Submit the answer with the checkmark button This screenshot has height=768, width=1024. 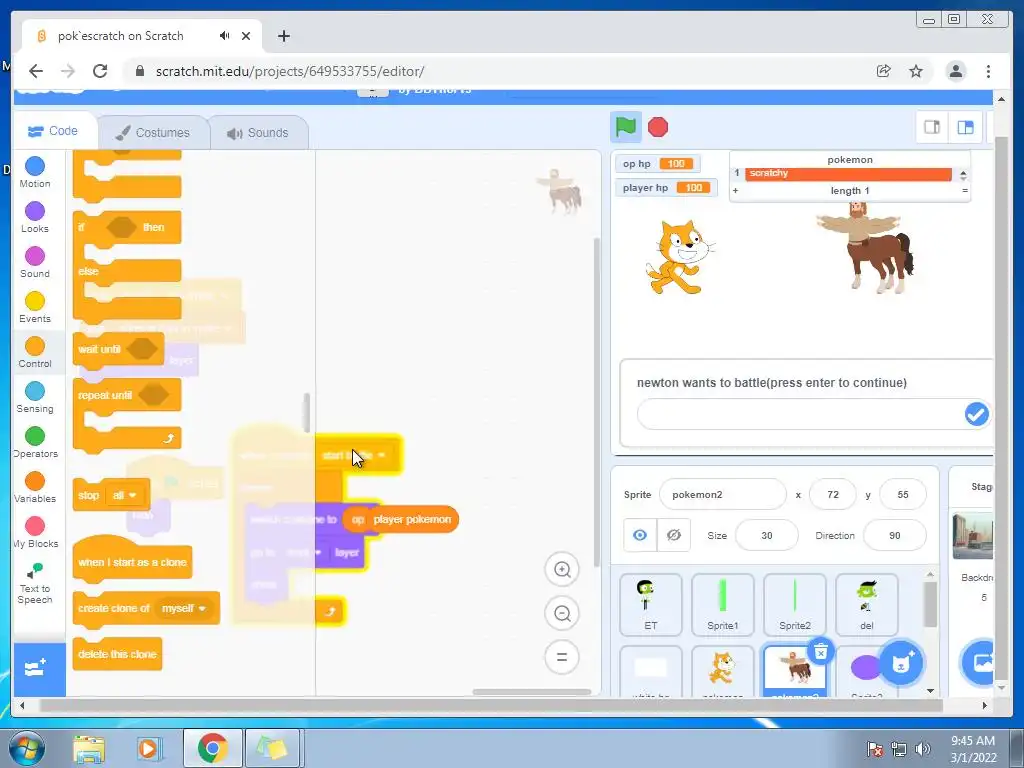pos(976,414)
